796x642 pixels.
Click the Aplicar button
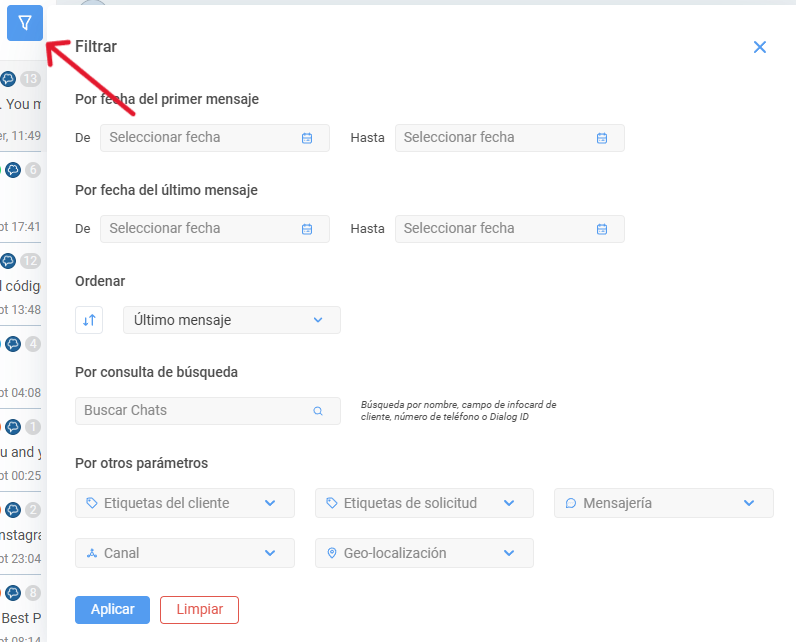coord(112,610)
